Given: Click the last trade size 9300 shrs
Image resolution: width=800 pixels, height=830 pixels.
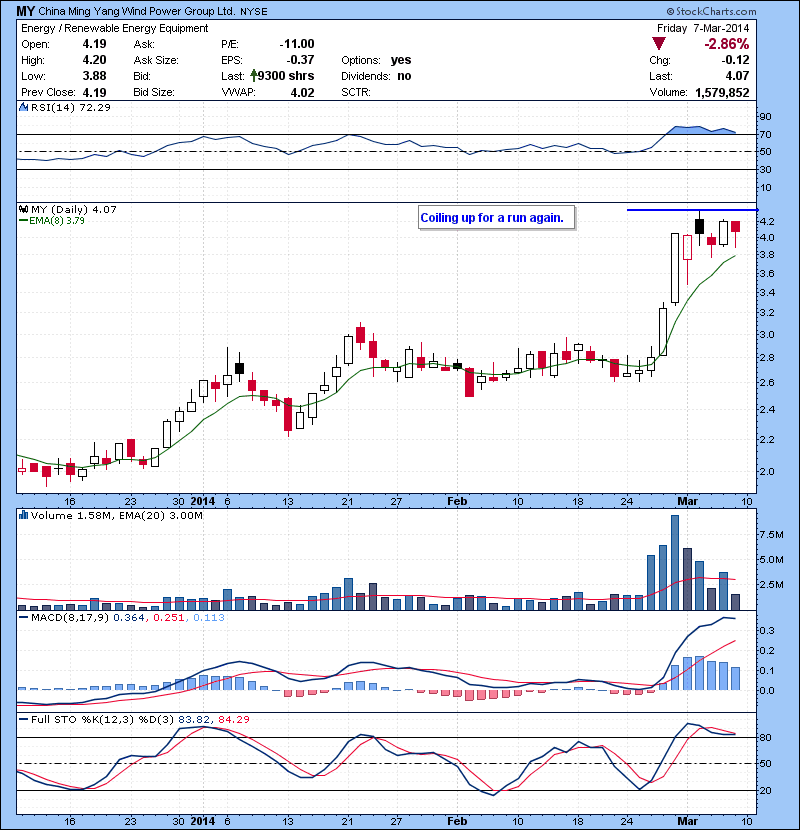Looking at the screenshot, I should (x=286, y=76).
